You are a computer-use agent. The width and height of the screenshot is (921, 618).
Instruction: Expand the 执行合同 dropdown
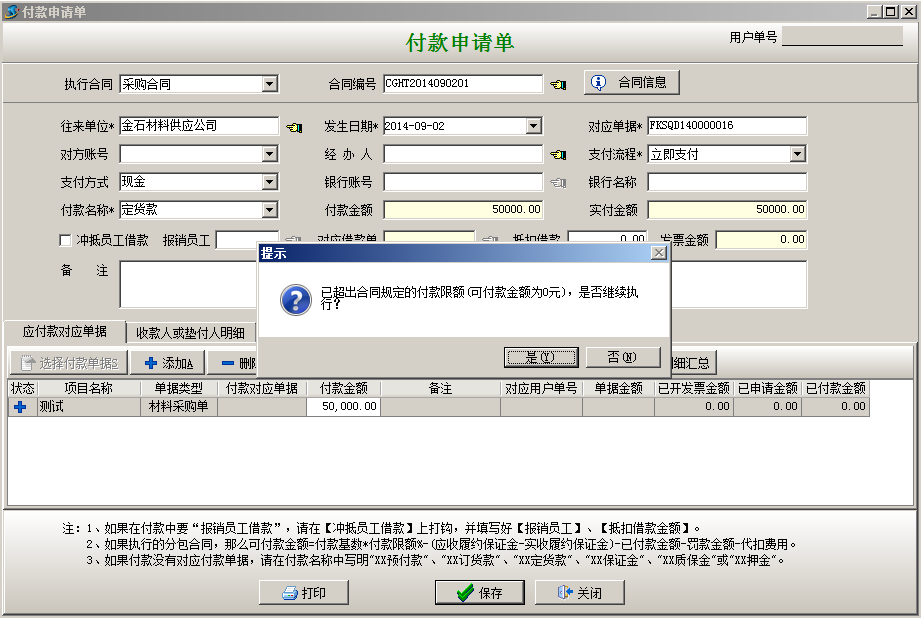270,84
